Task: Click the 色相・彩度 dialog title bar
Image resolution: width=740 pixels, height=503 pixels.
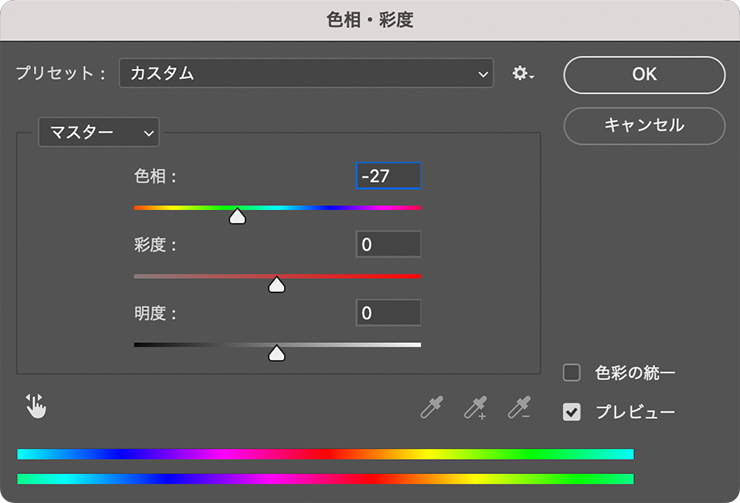Action: click(x=370, y=19)
